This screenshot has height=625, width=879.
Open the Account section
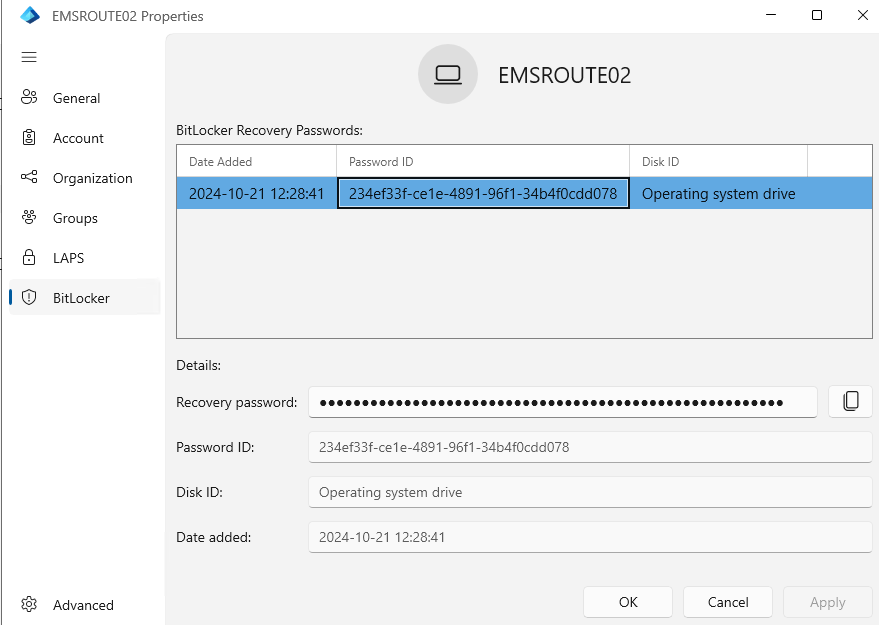click(x=78, y=138)
